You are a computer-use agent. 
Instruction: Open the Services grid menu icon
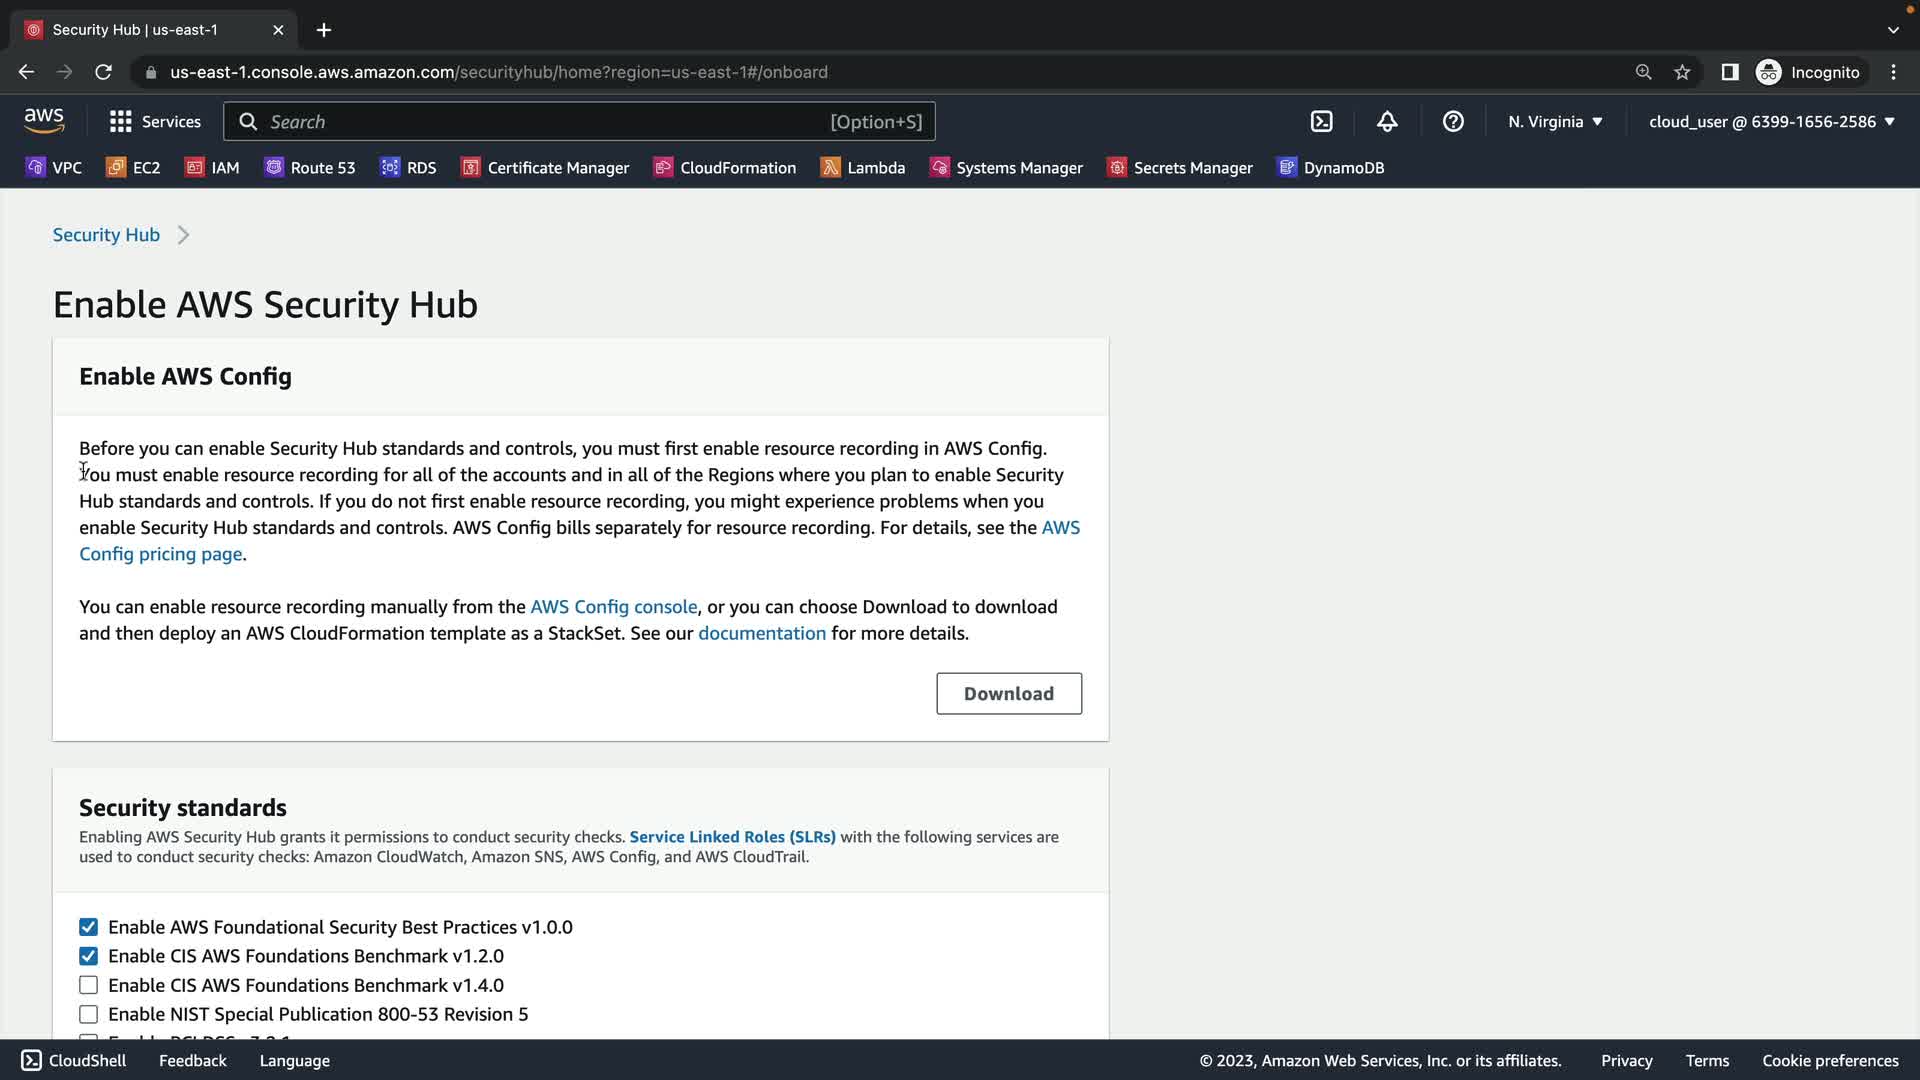(121, 121)
